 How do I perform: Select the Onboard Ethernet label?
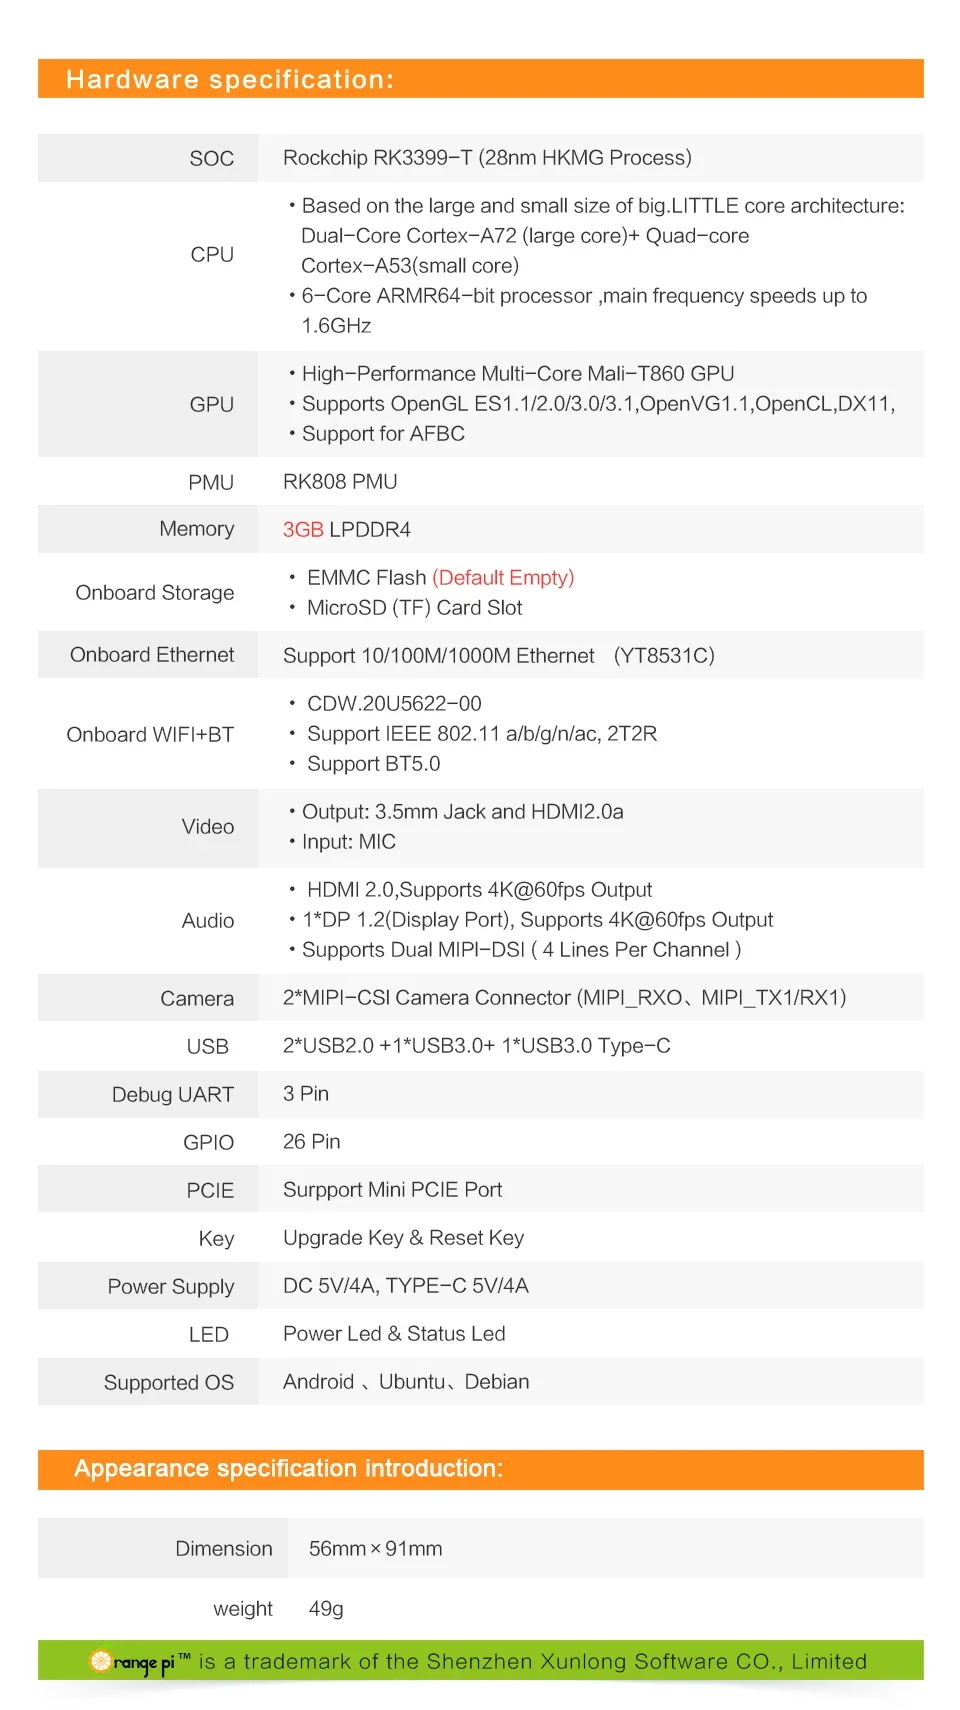[152, 655]
